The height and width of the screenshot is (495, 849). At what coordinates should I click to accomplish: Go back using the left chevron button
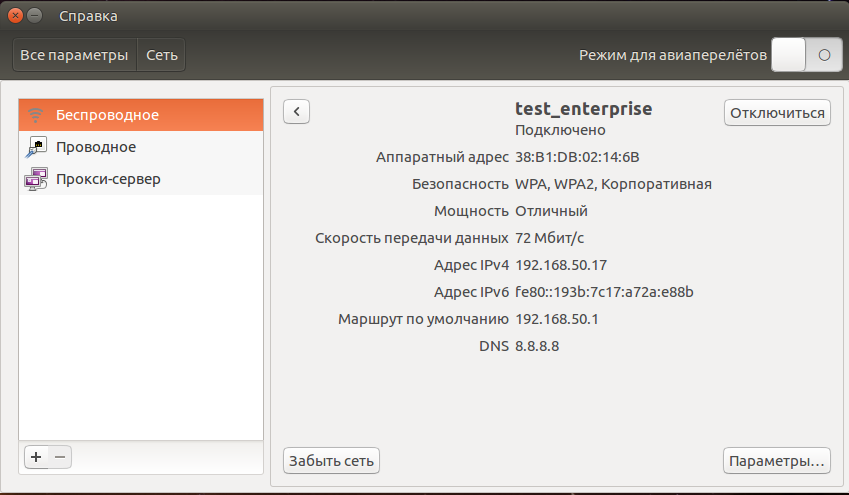click(296, 111)
